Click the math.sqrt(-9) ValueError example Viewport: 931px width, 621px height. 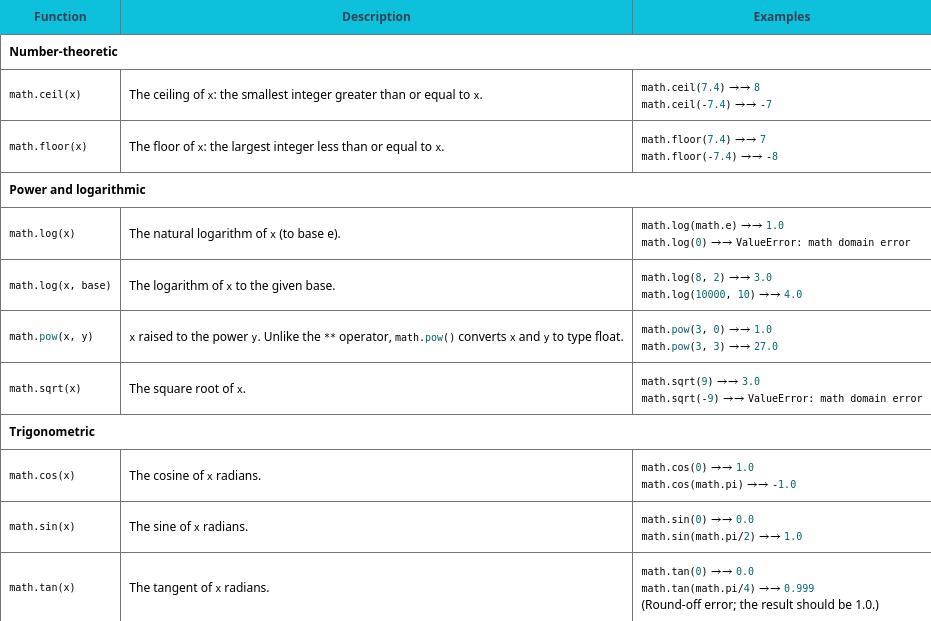(x=781, y=398)
